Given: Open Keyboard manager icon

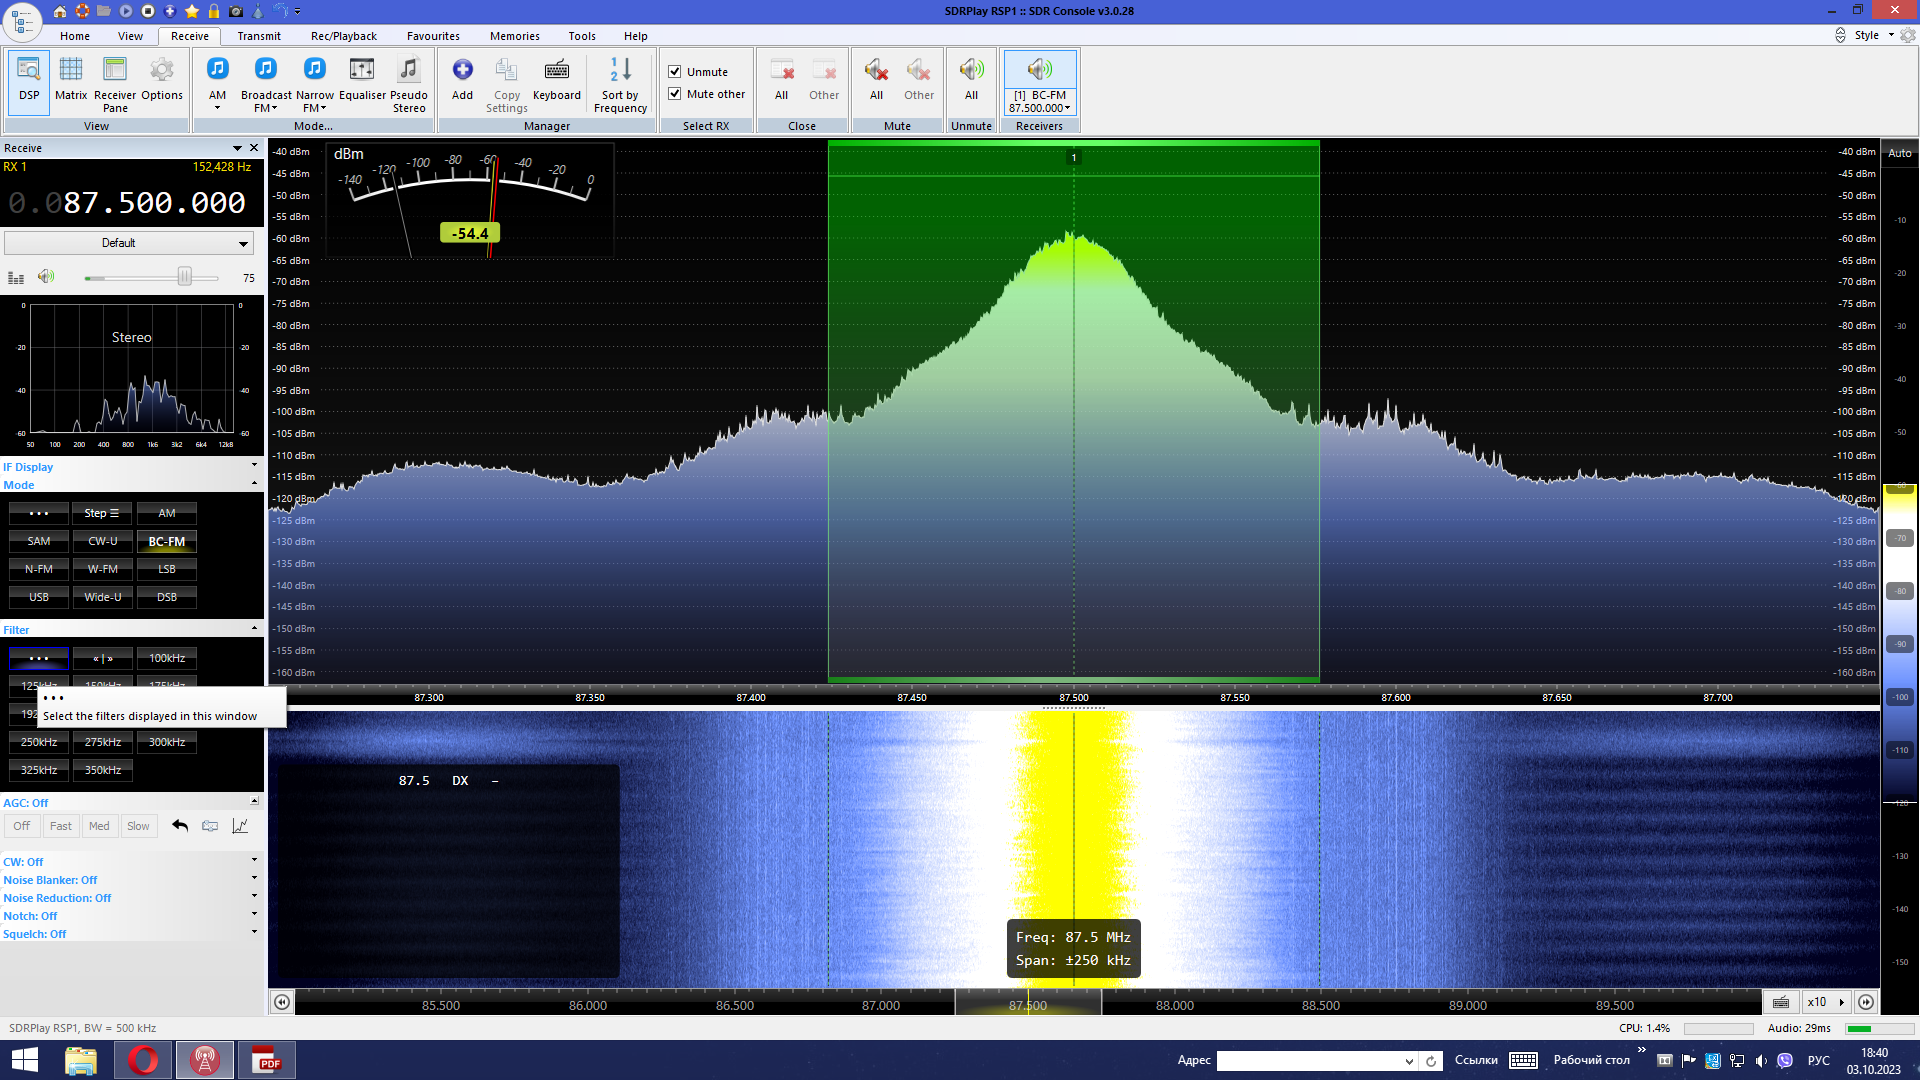Looking at the screenshot, I should [x=556, y=79].
